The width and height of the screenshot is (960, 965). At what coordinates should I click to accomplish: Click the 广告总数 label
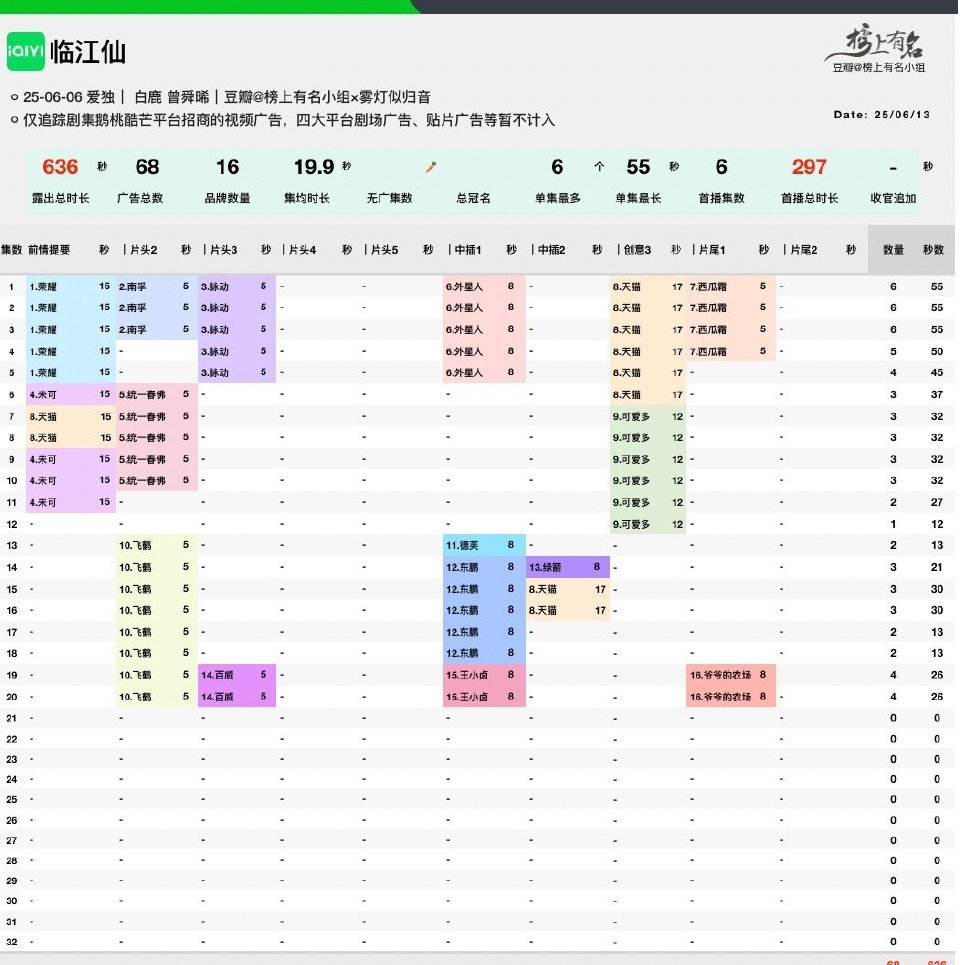(x=140, y=198)
